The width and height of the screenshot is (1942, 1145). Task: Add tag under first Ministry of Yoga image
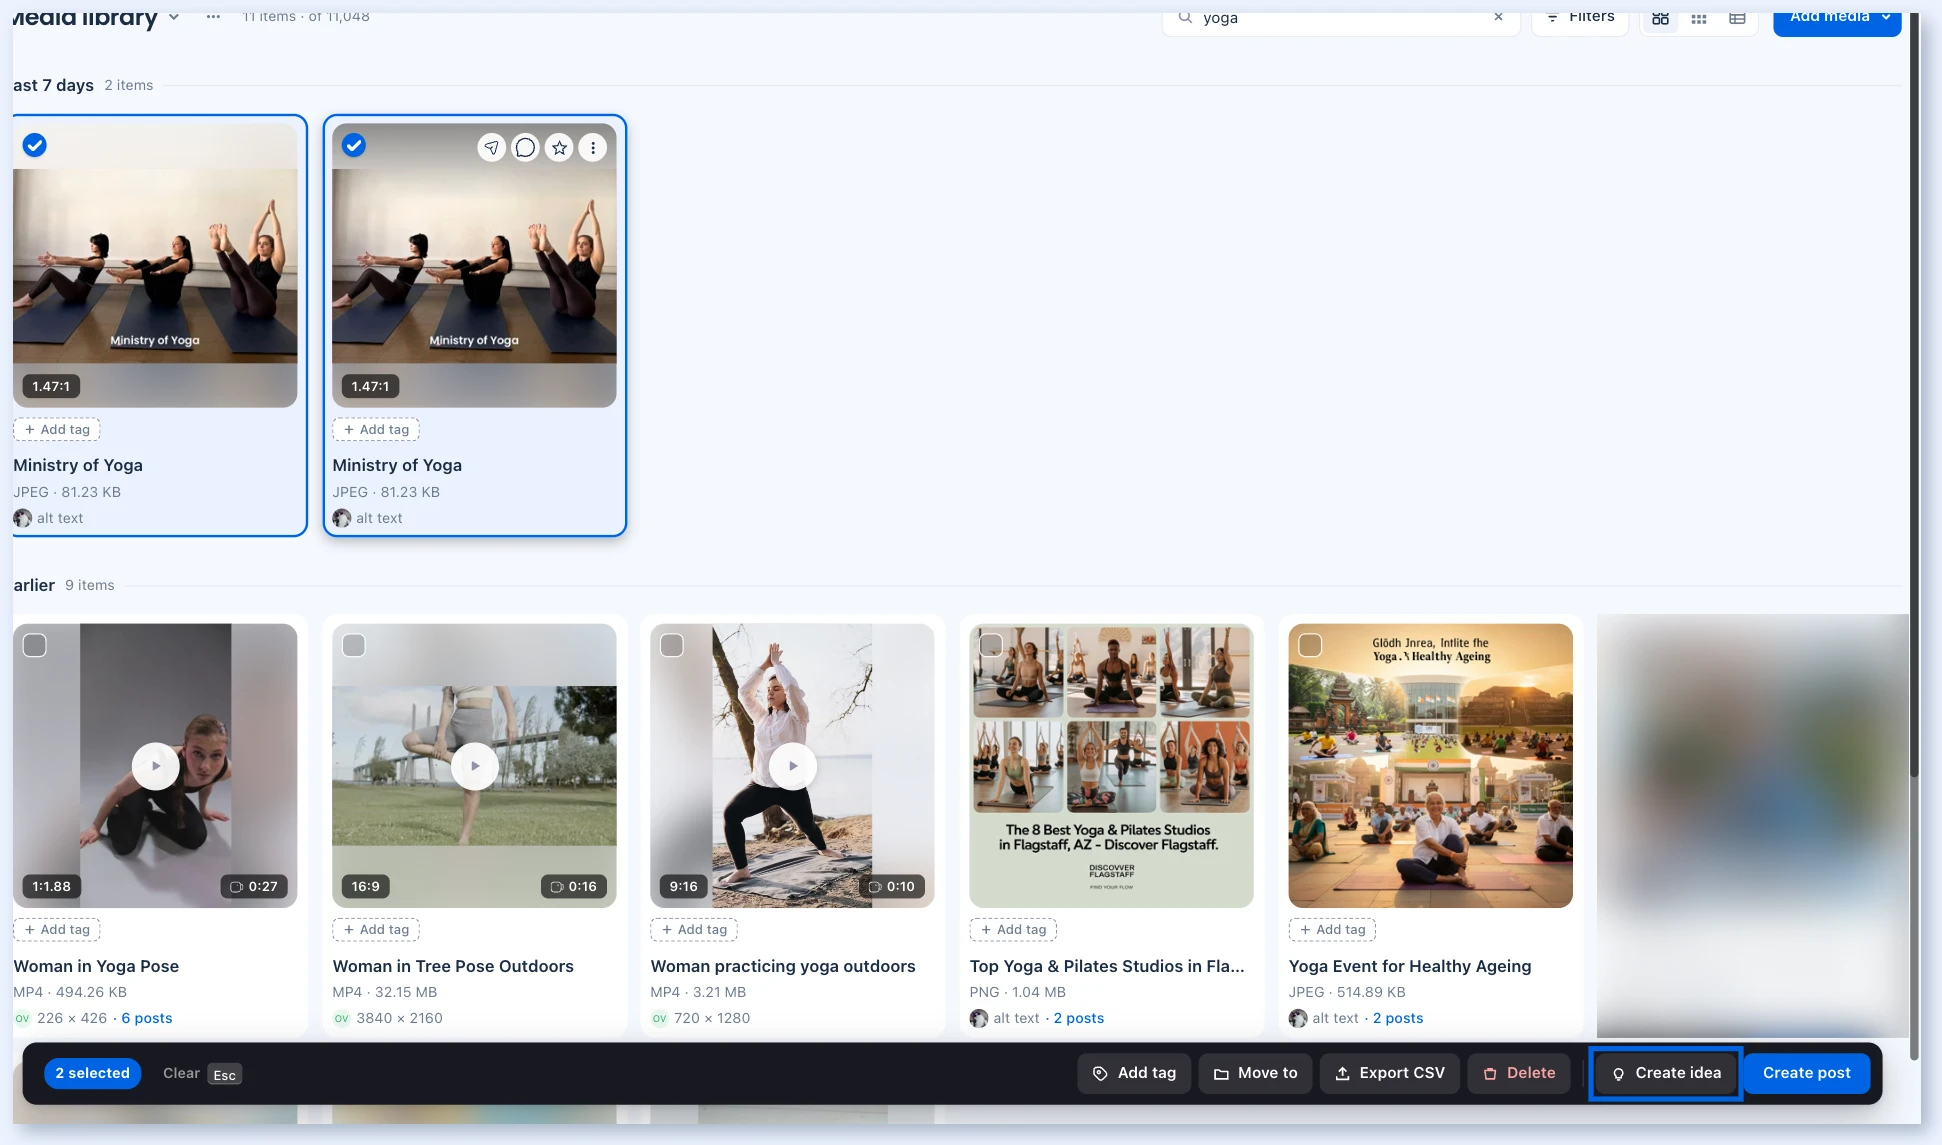(57, 429)
